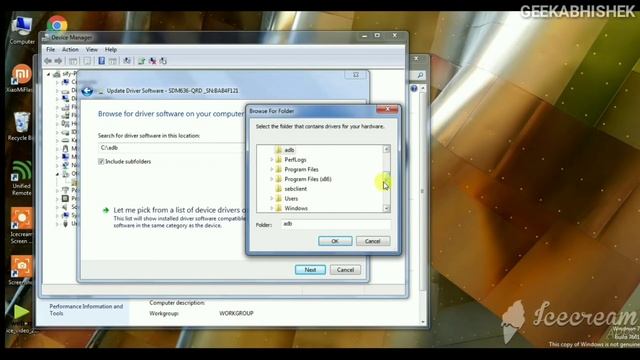640x360 pixels.
Task: Select the PerfLogs folder name
Action: pyautogui.click(x=295, y=160)
